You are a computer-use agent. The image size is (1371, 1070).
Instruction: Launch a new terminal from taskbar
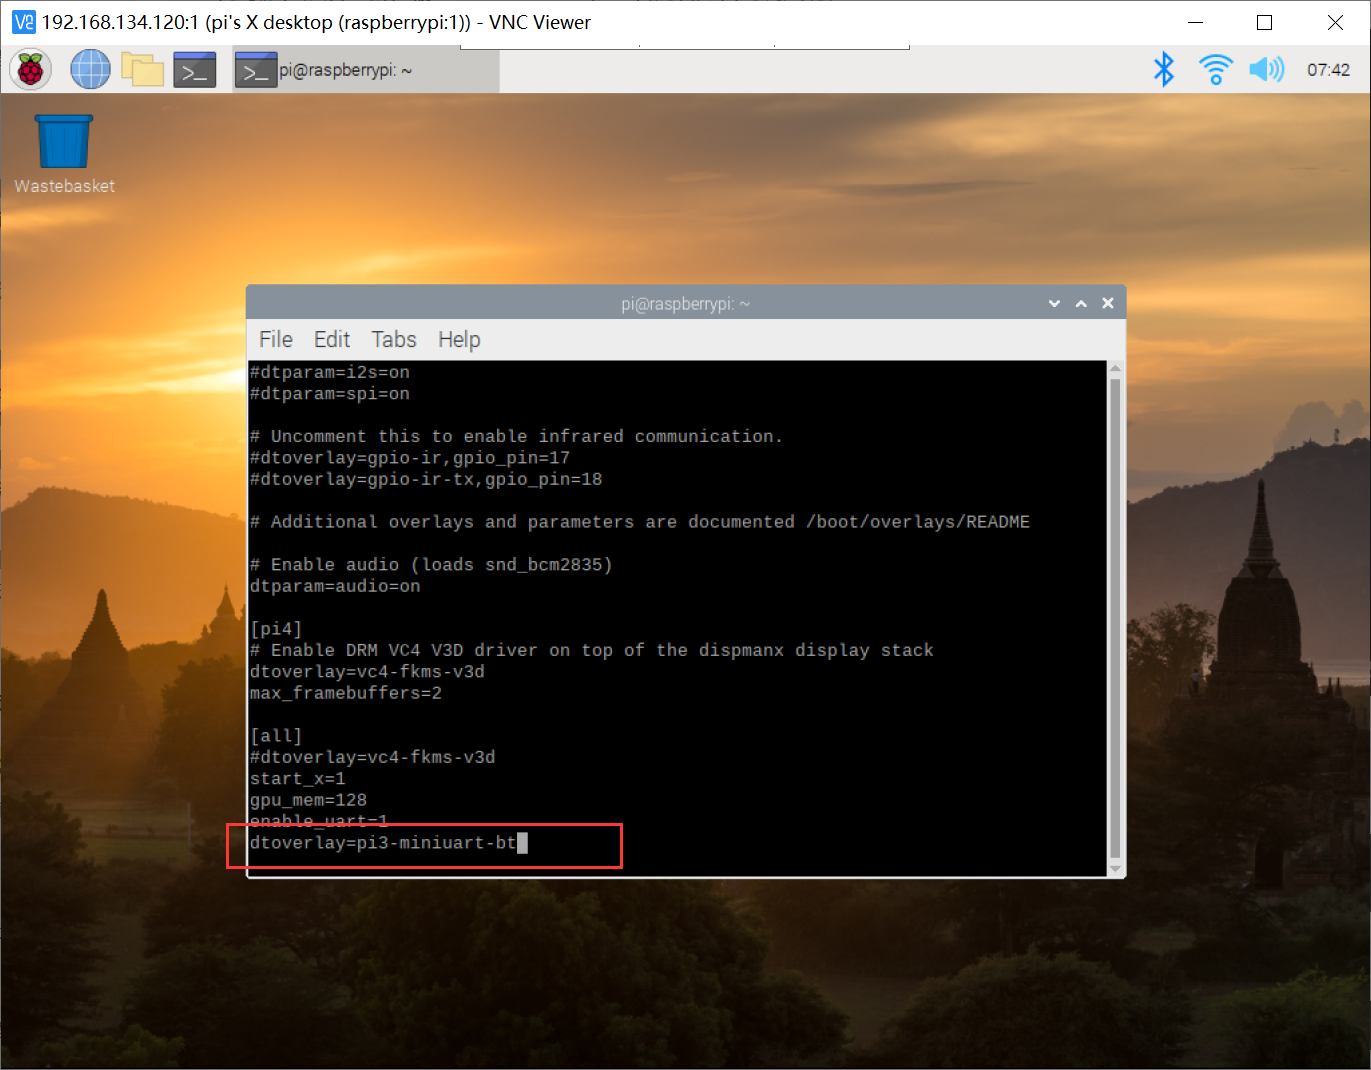coord(195,70)
